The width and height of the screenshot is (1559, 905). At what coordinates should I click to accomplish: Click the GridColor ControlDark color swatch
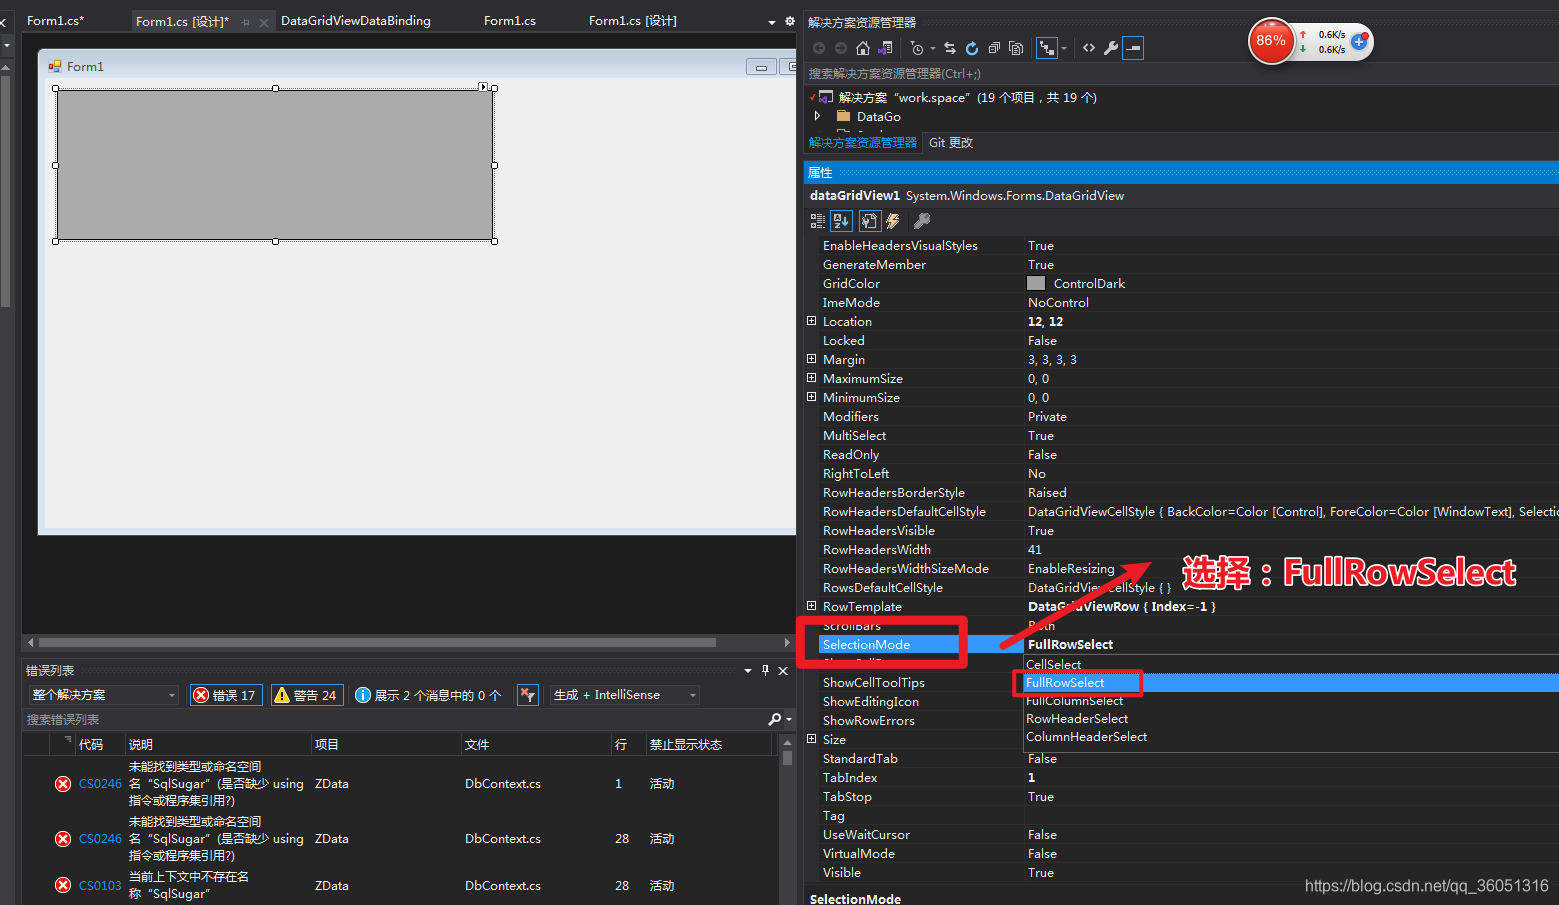[x=1036, y=283]
